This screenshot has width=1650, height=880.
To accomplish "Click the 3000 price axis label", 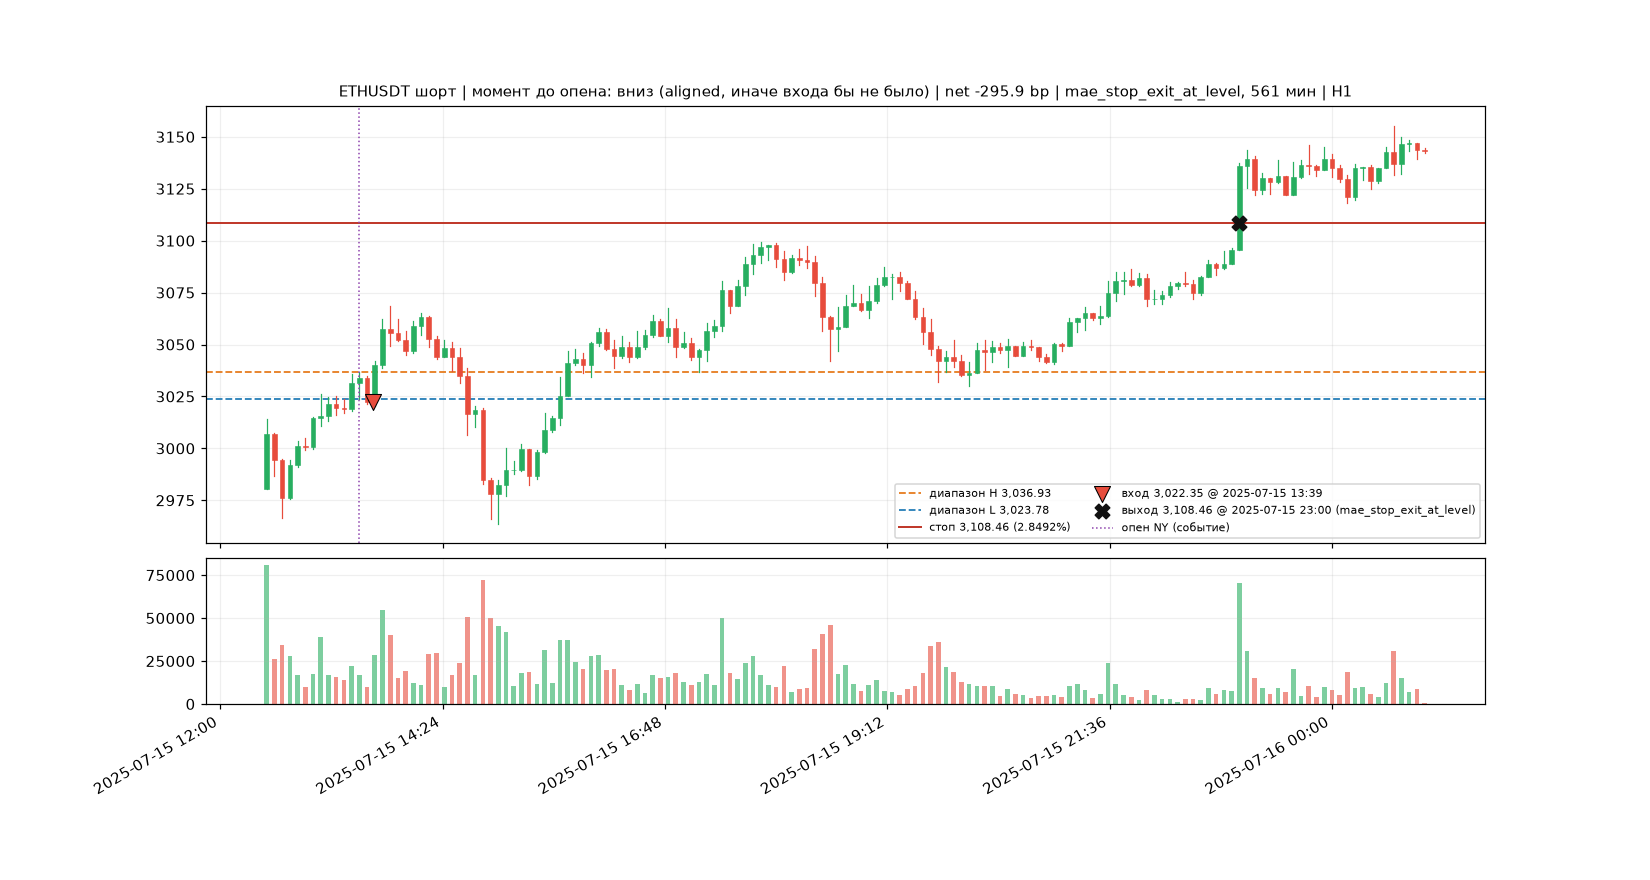I will 175,450.
